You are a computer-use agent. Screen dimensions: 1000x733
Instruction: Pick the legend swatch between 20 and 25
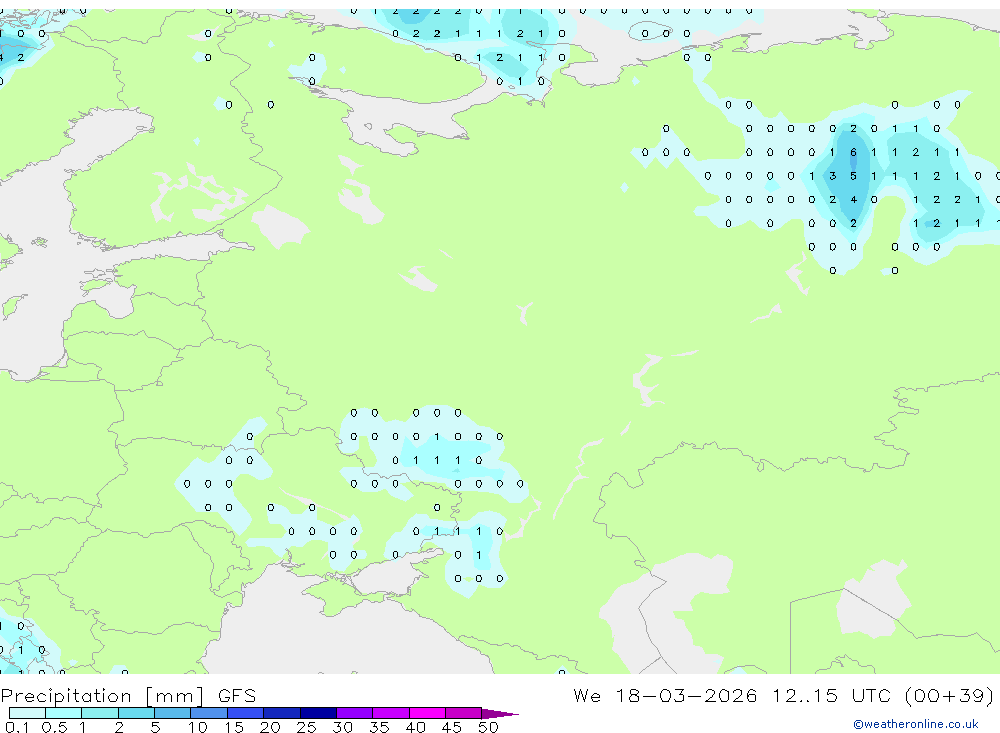[x=282, y=713]
